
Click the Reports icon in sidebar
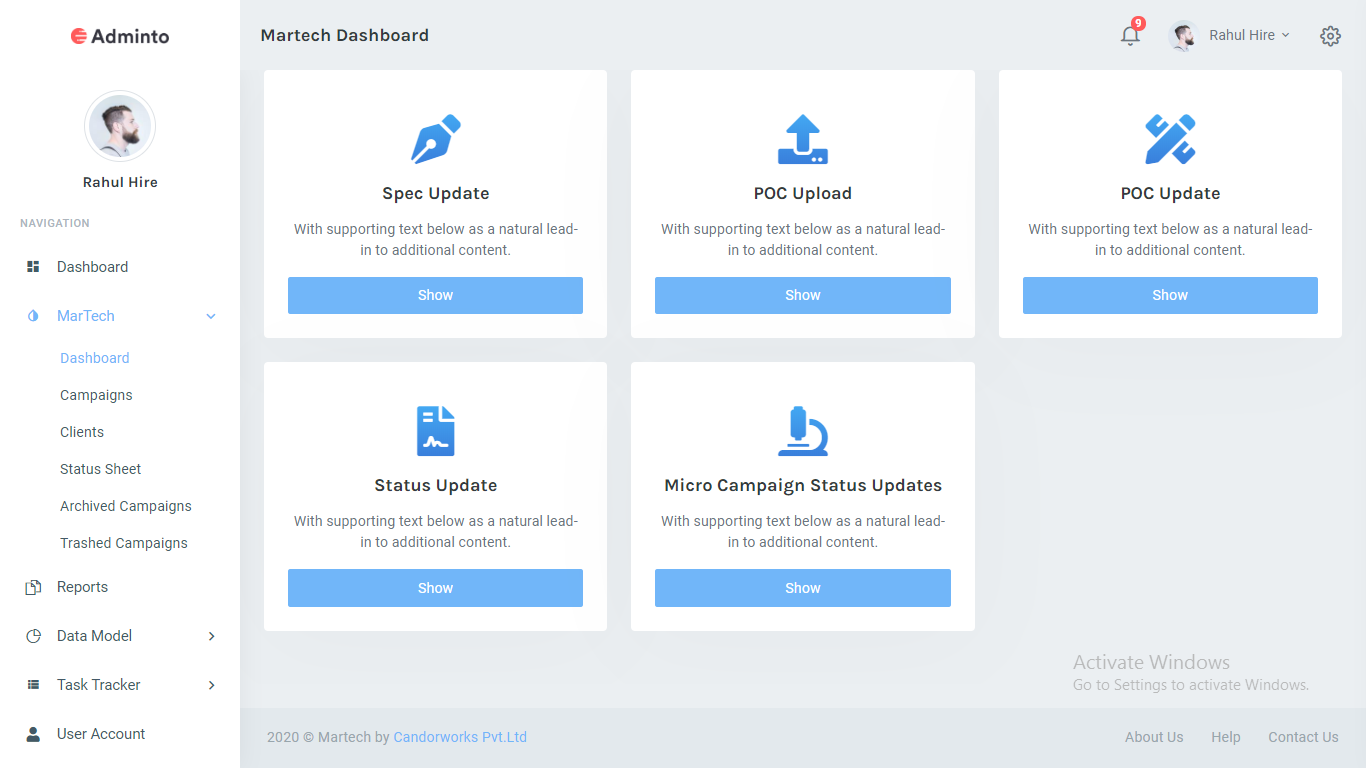(33, 587)
